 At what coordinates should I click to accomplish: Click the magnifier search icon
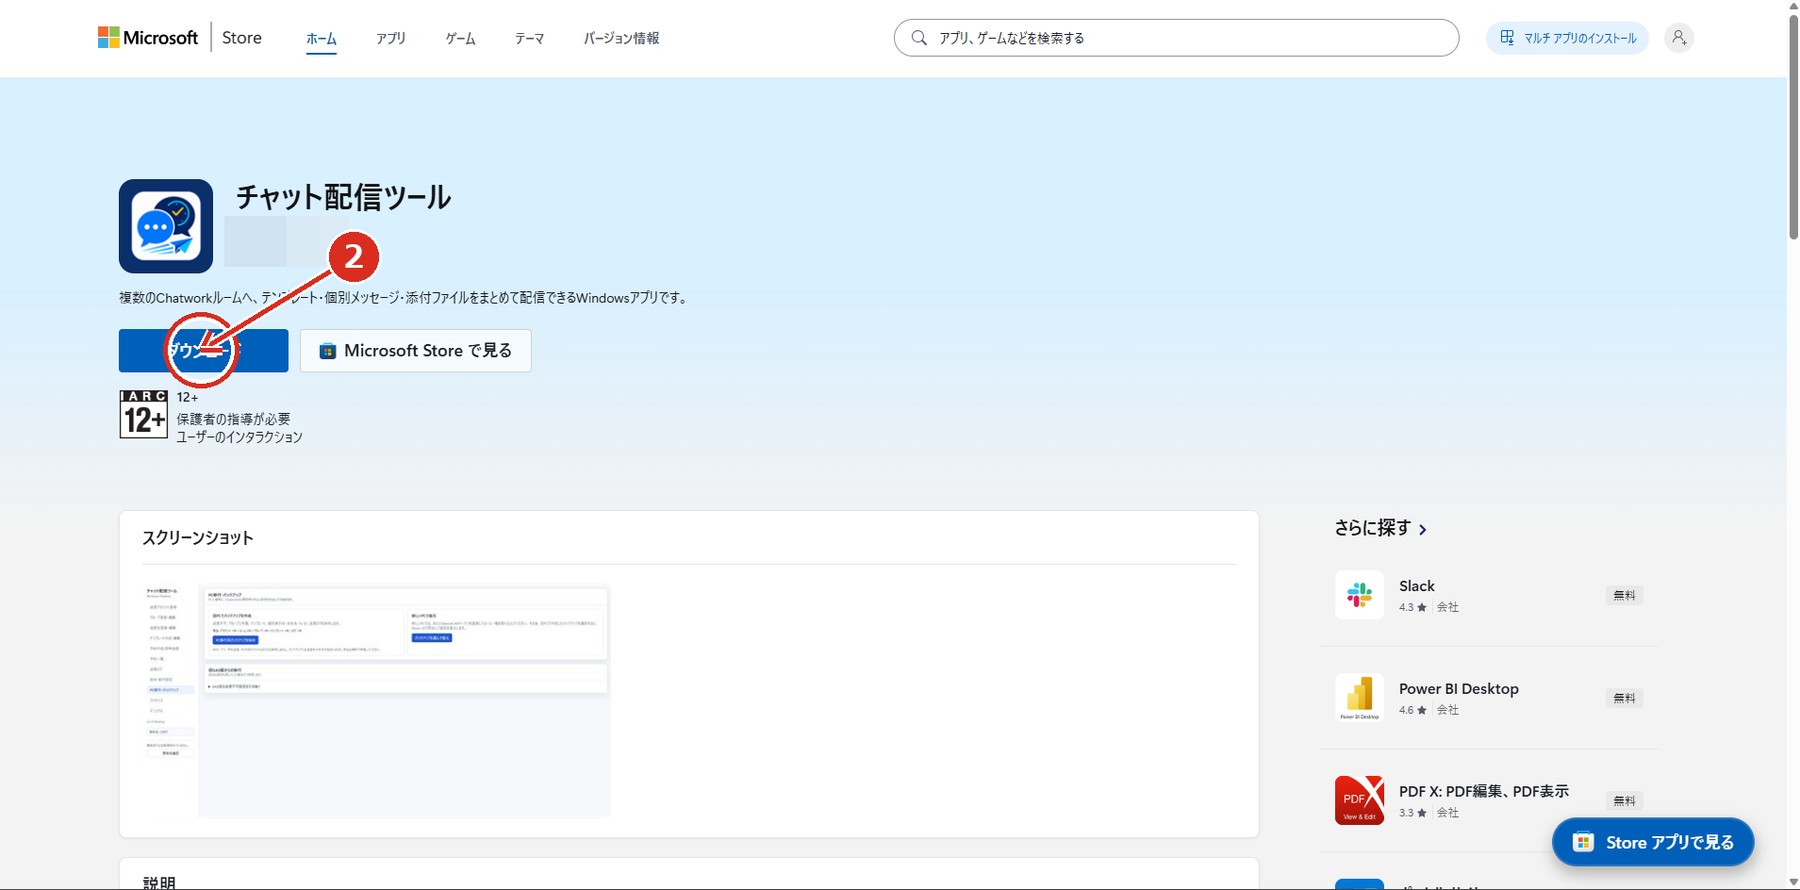click(919, 38)
